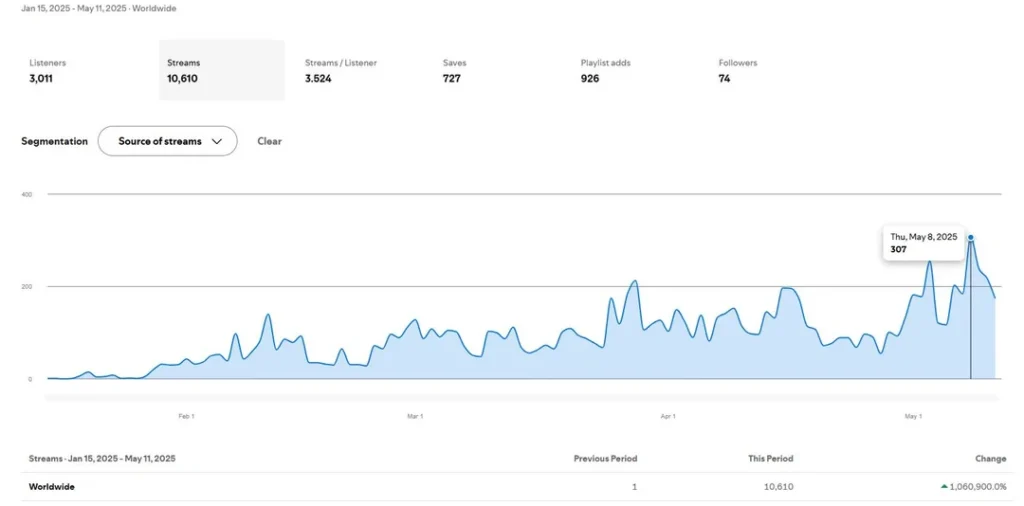The width and height of the screenshot is (1024, 506).
Task: Click the This Period column header
Action: (x=770, y=459)
